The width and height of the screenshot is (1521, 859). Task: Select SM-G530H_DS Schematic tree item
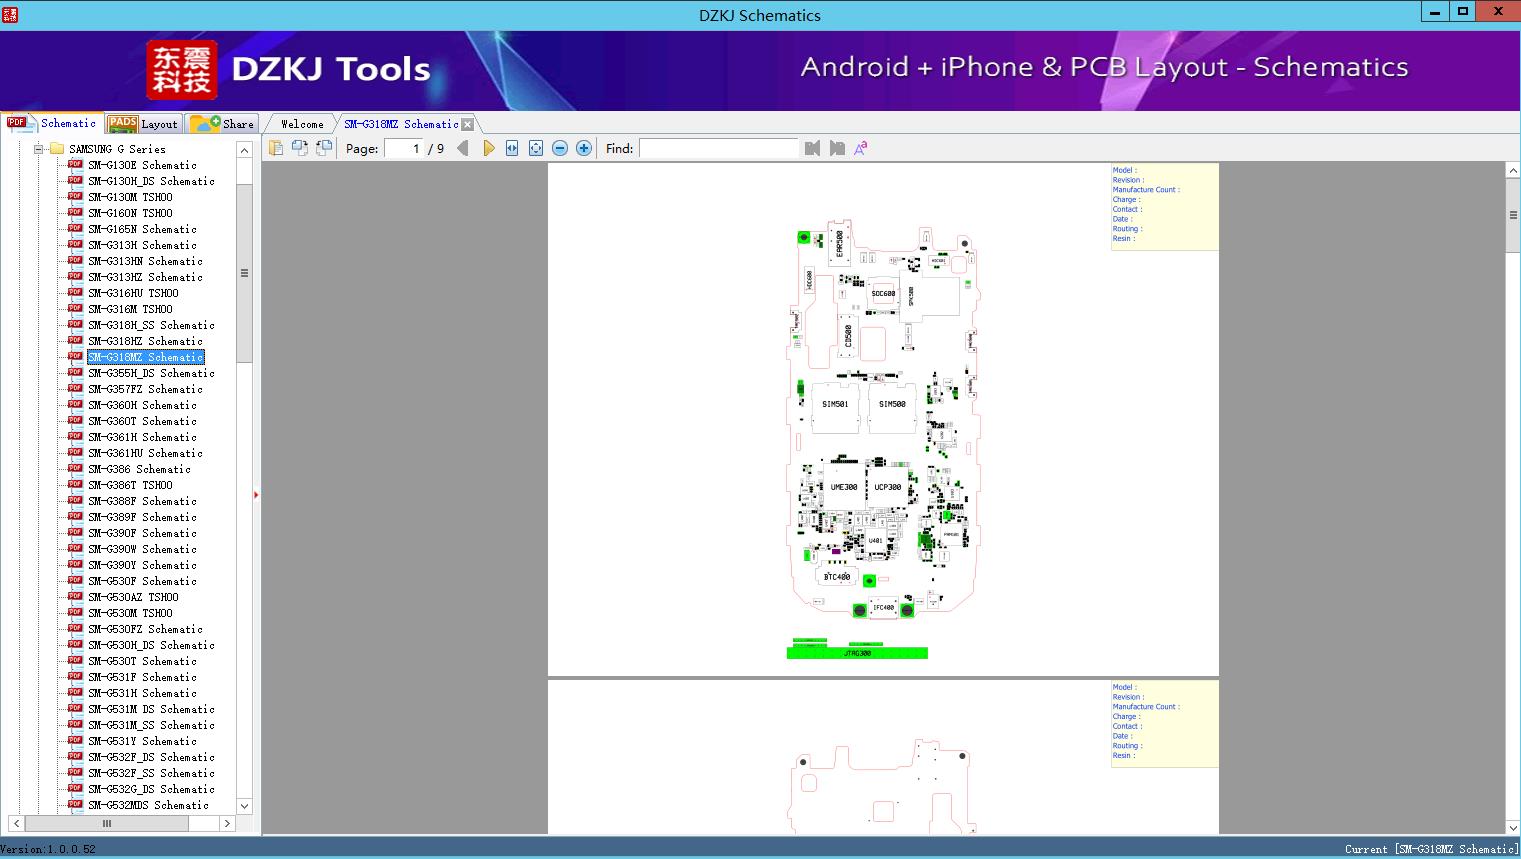[151, 645]
